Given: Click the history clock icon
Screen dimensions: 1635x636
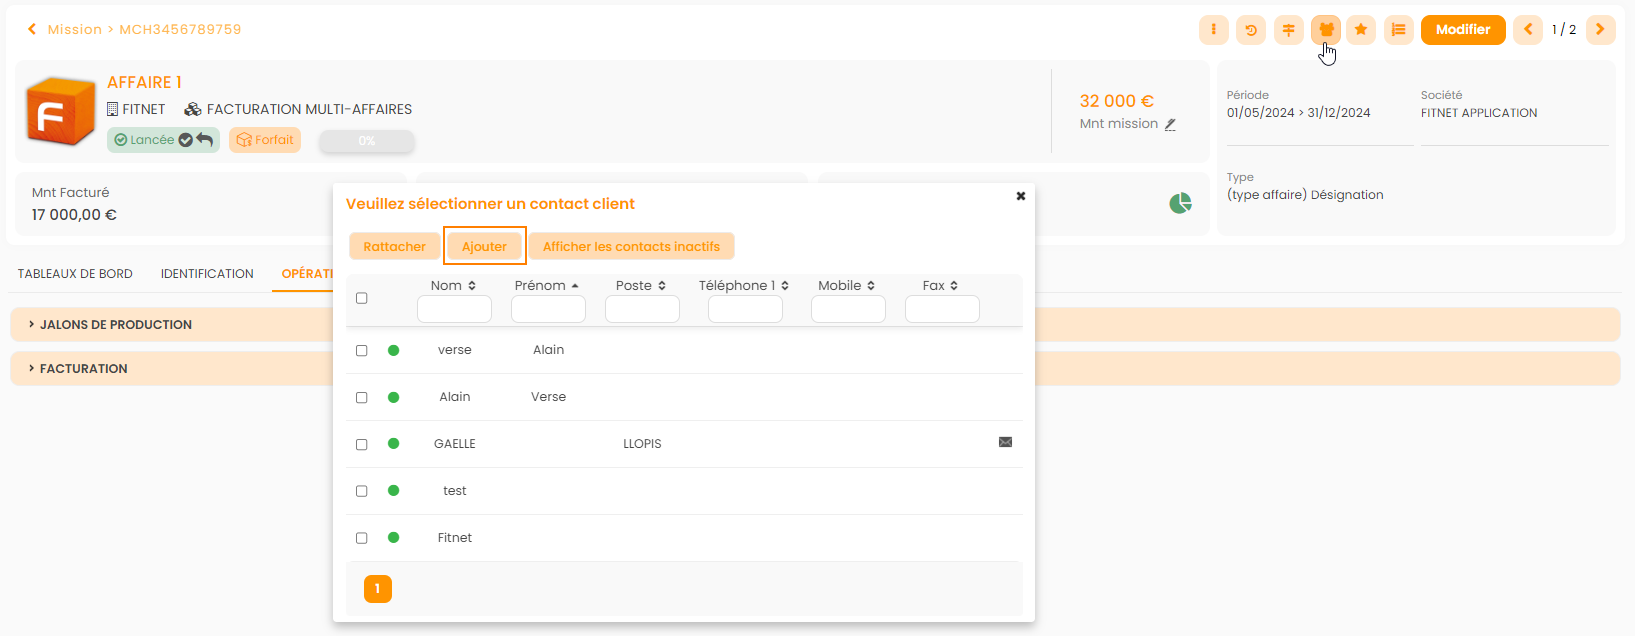Looking at the screenshot, I should coord(1251,30).
